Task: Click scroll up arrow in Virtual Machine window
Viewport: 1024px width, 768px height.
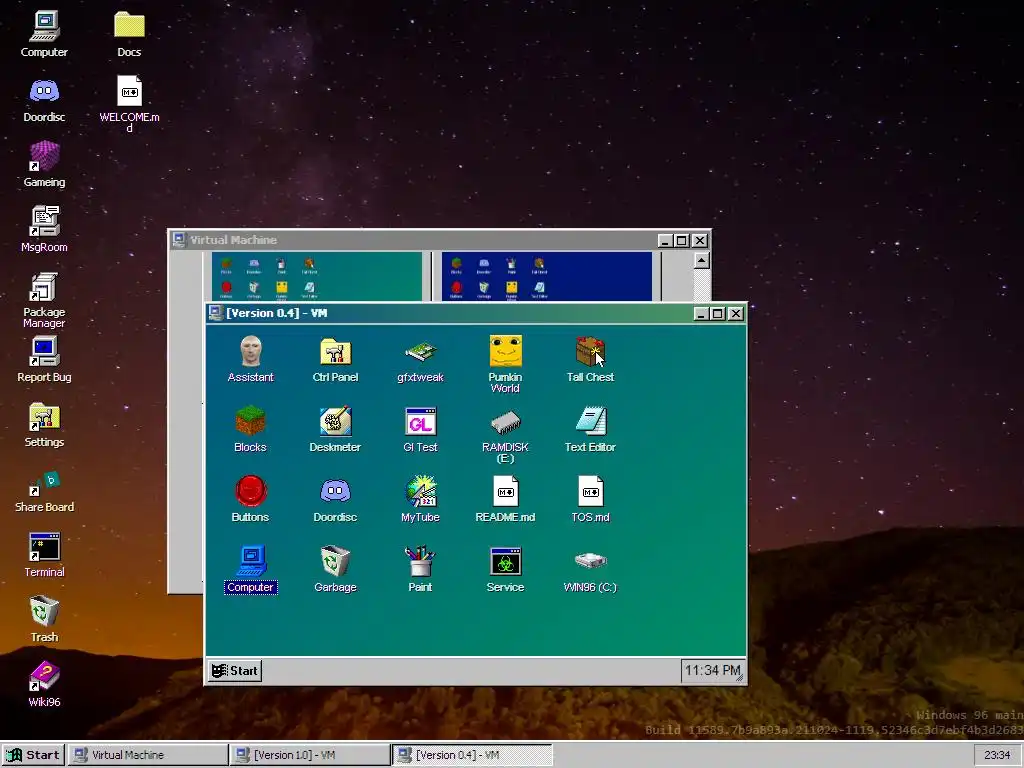Action: (701, 261)
